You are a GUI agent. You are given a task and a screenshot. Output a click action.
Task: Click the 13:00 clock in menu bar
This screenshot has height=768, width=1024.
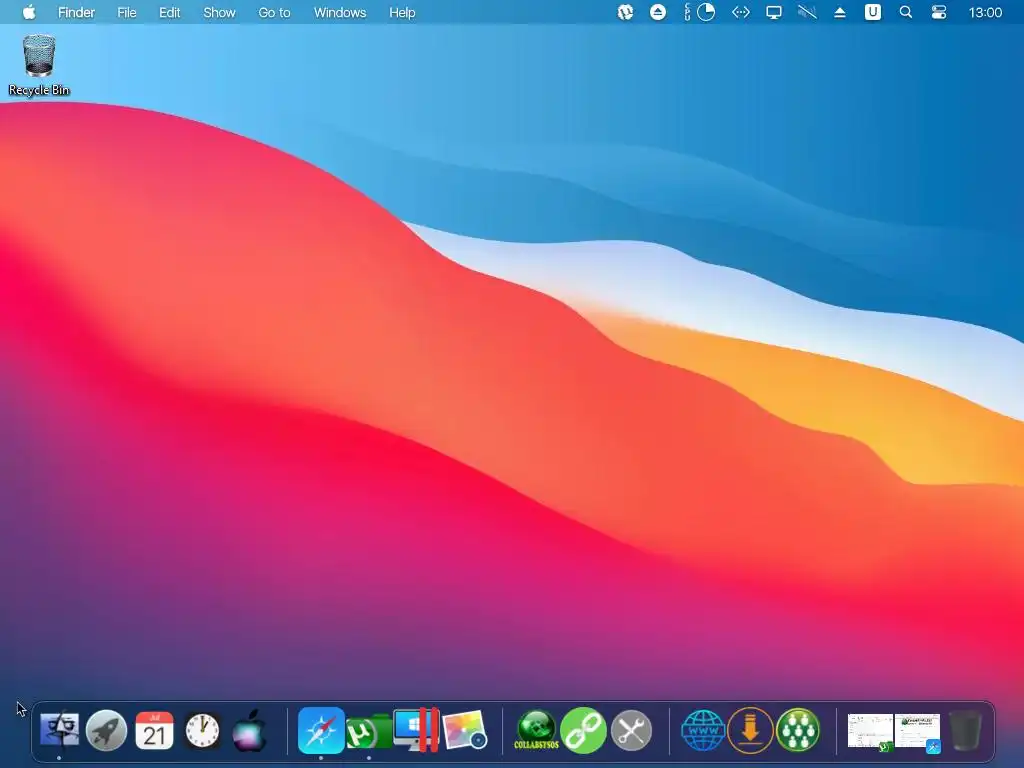[x=985, y=12]
